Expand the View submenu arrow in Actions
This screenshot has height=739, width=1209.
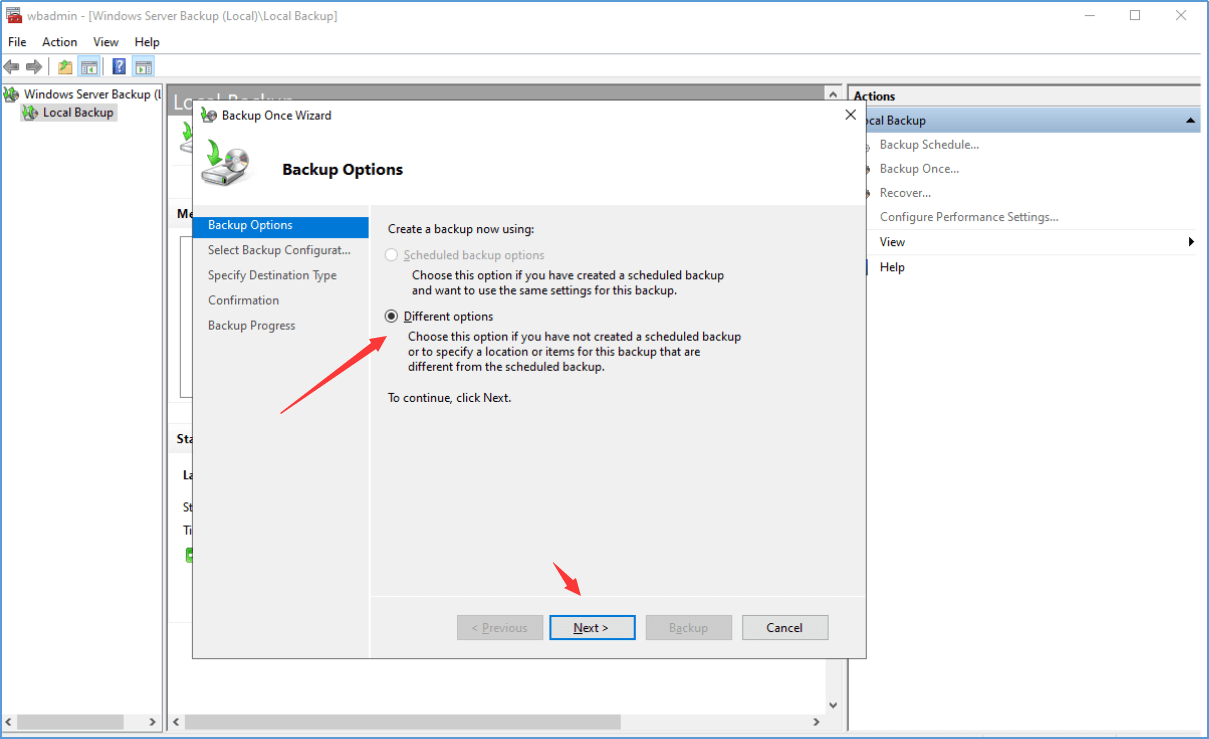pyautogui.click(x=1191, y=242)
